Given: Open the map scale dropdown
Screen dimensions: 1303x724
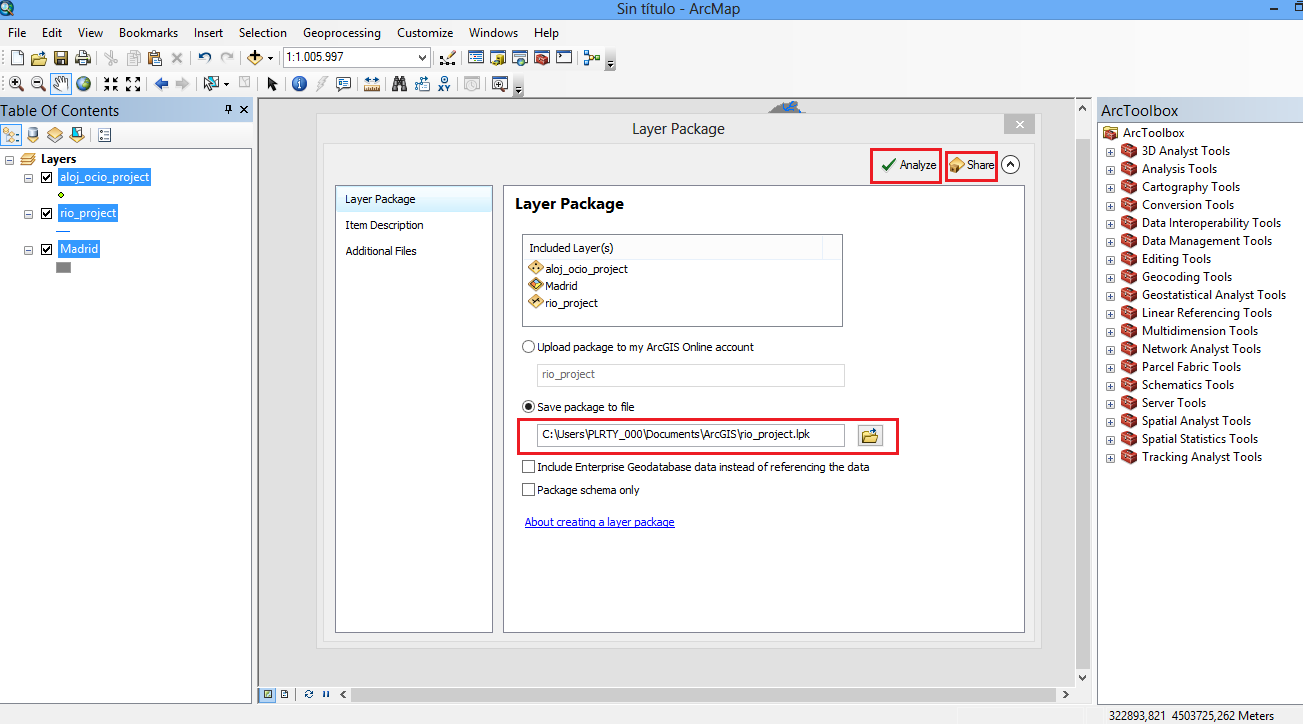Looking at the screenshot, I should (x=422, y=58).
